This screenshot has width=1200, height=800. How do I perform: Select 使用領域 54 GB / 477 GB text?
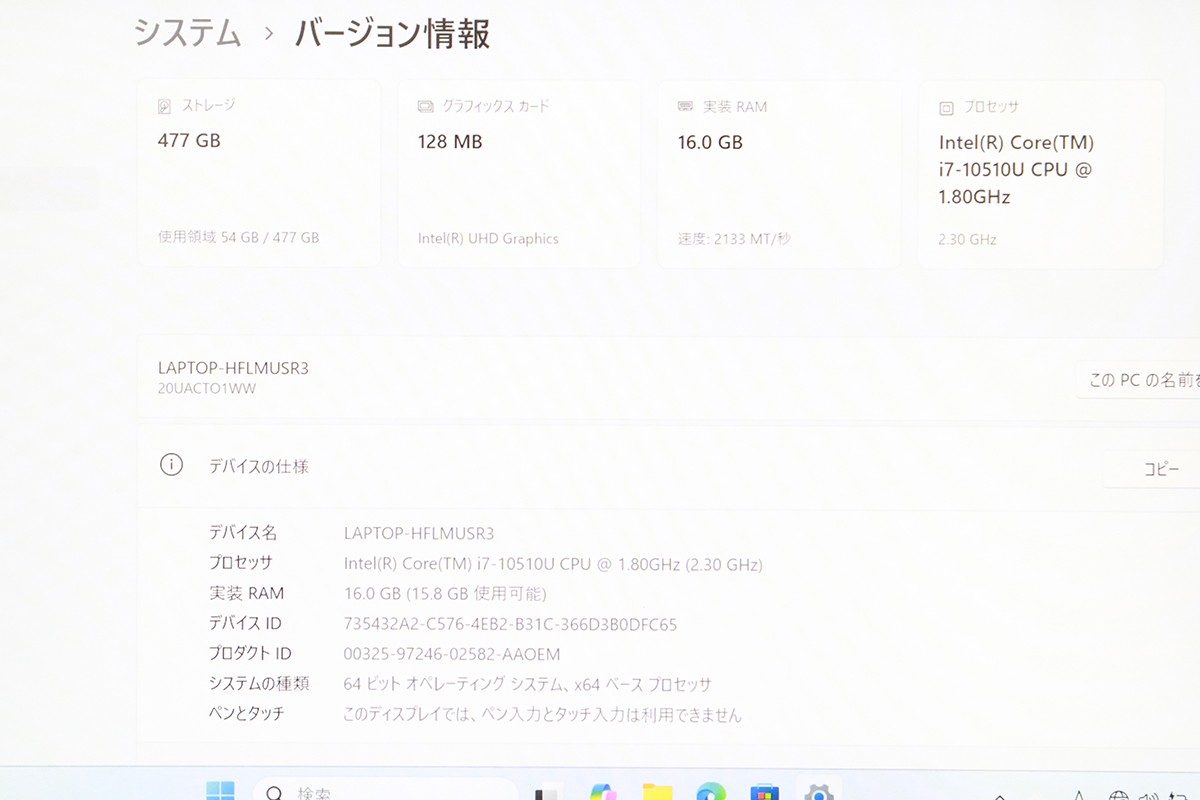tap(239, 238)
